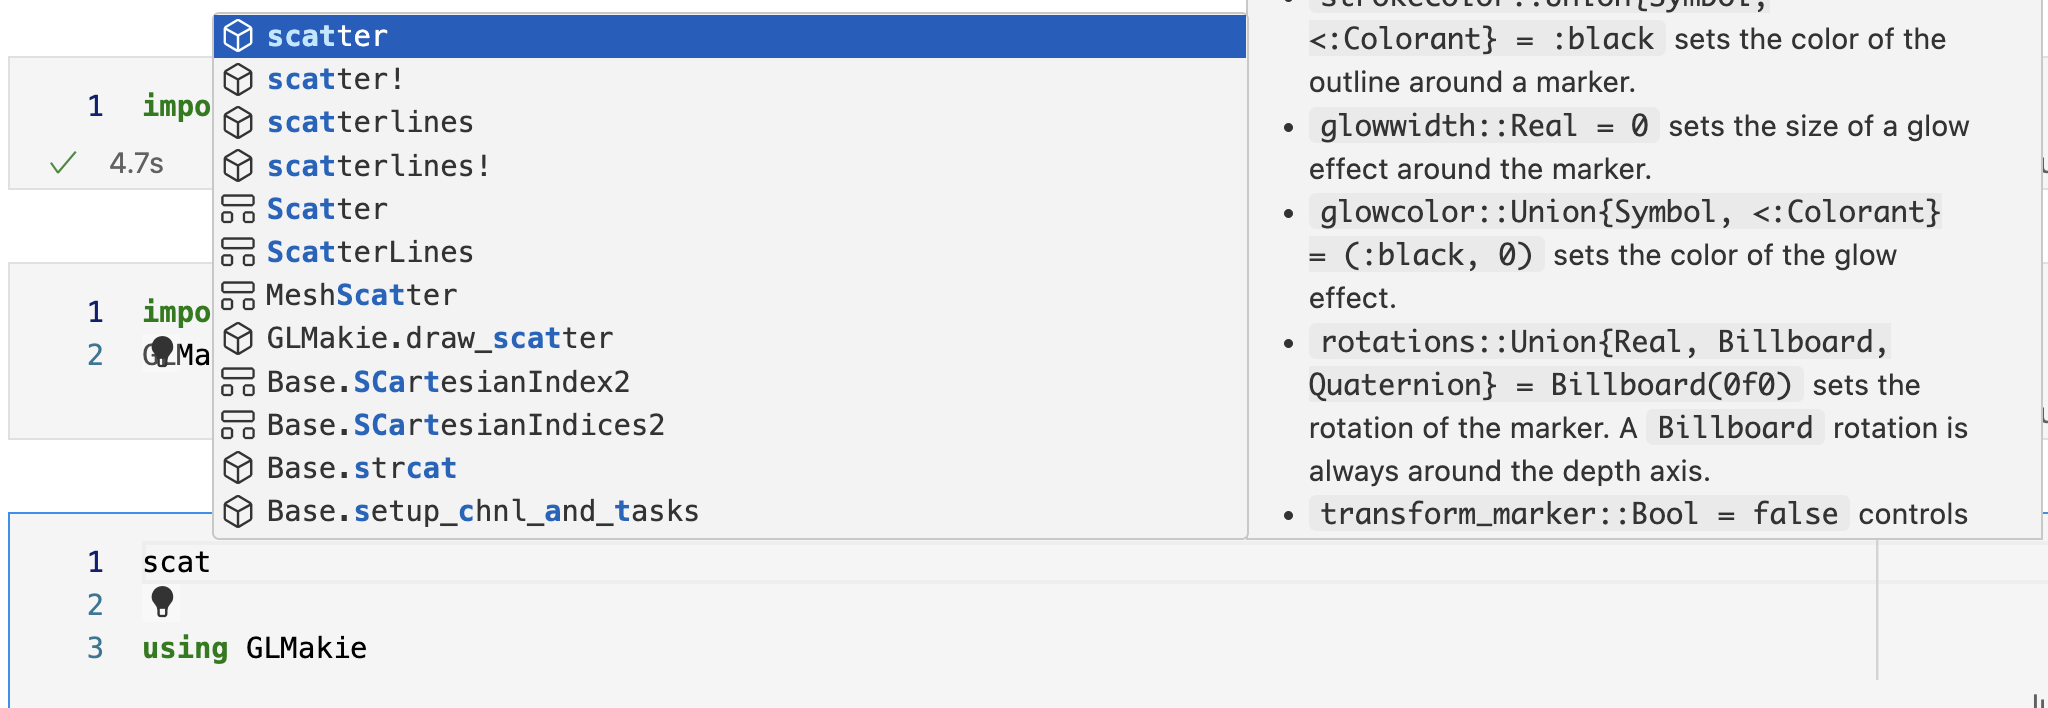Viewport: 2048px width, 708px height.
Task: Click the struct icon beside Base.SCartesianIndices2
Action: click(239, 424)
